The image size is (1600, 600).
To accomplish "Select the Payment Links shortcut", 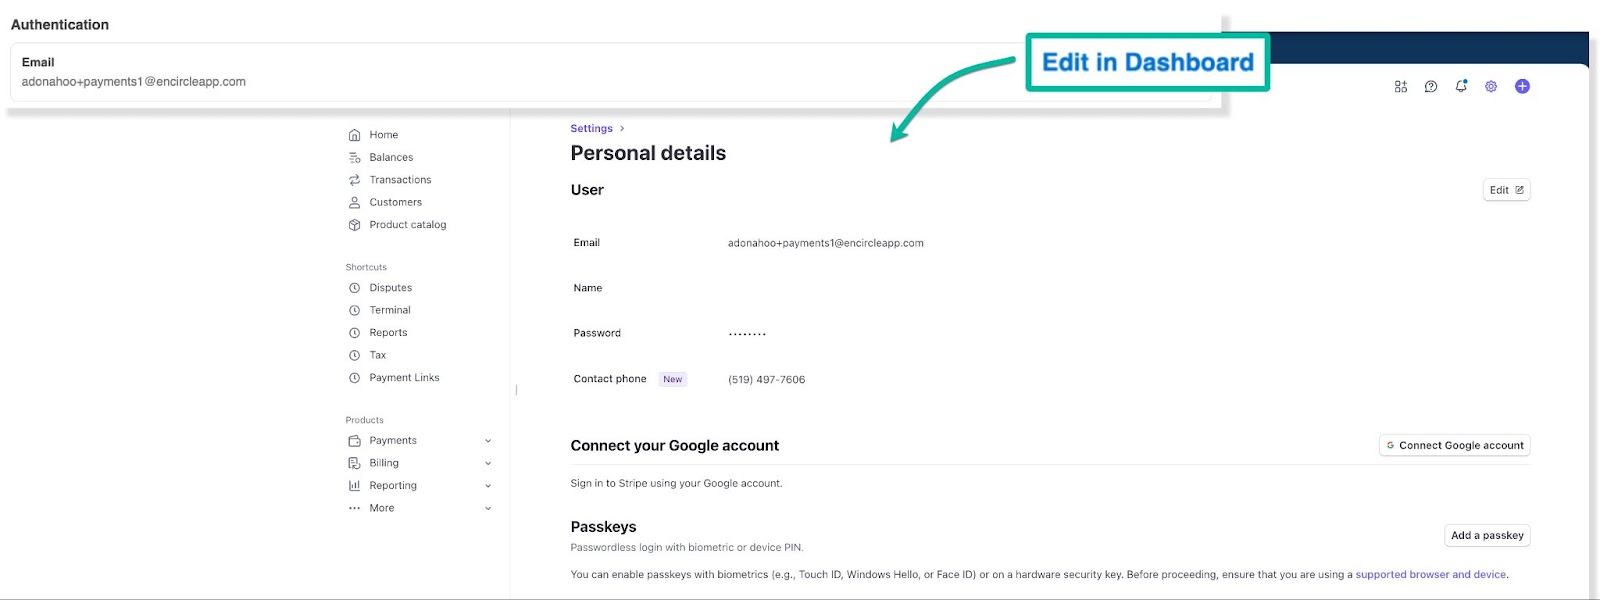I will (404, 378).
